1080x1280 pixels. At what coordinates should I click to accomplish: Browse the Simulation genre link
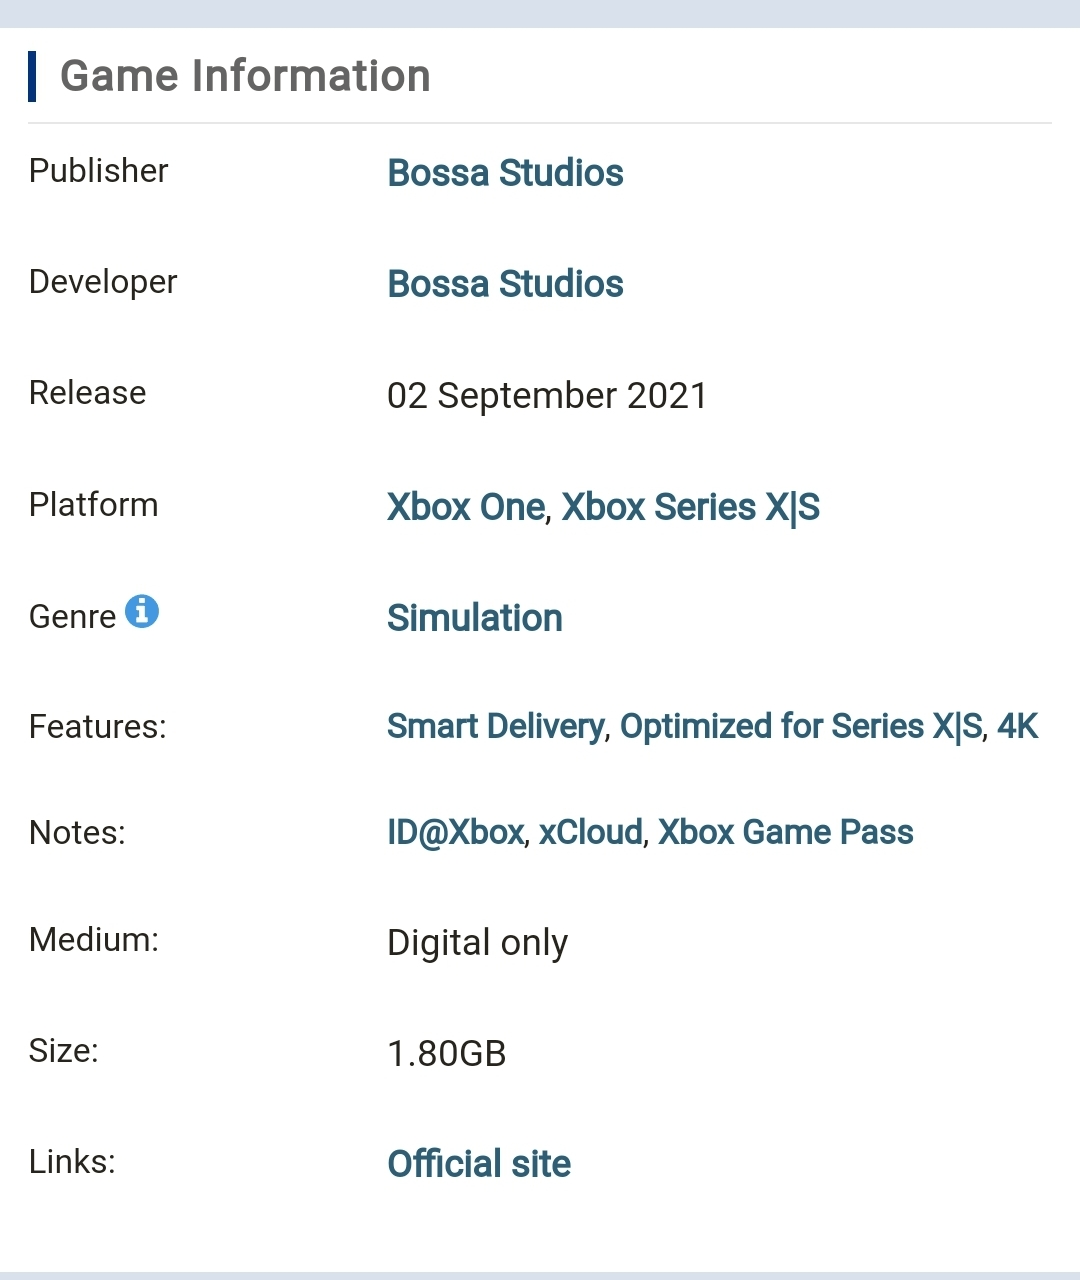point(474,618)
